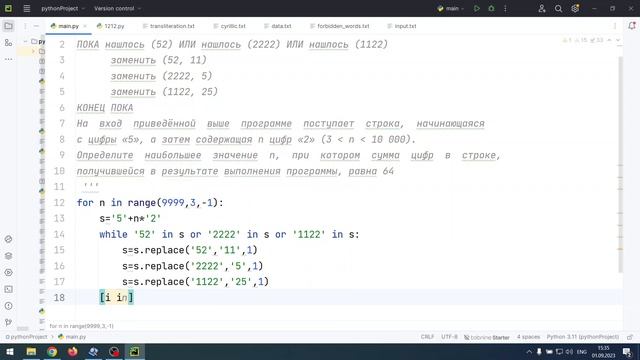Open the transliteration.txt tab
This screenshot has height=360, width=640.
click(x=168, y=26)
